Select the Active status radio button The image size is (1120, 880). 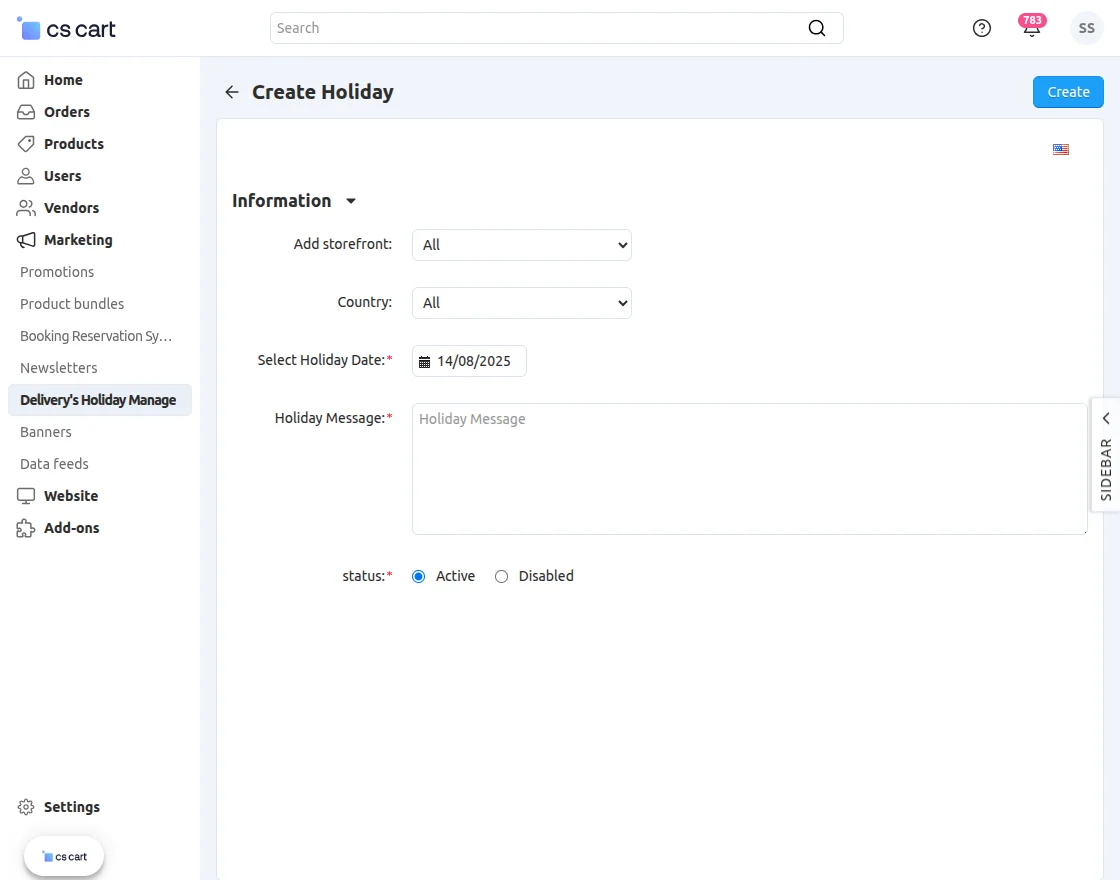point(419,576)
